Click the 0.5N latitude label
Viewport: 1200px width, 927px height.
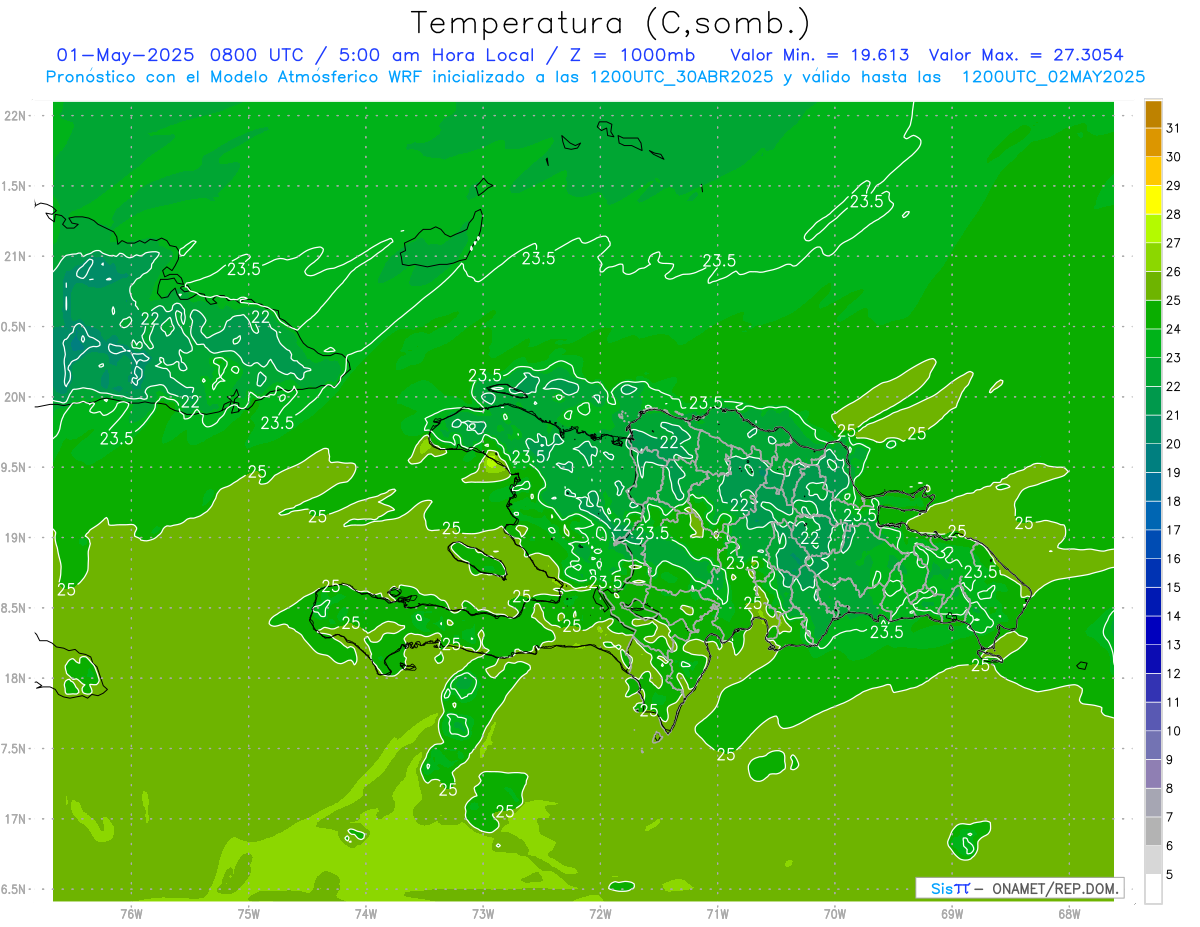[14, 327]
